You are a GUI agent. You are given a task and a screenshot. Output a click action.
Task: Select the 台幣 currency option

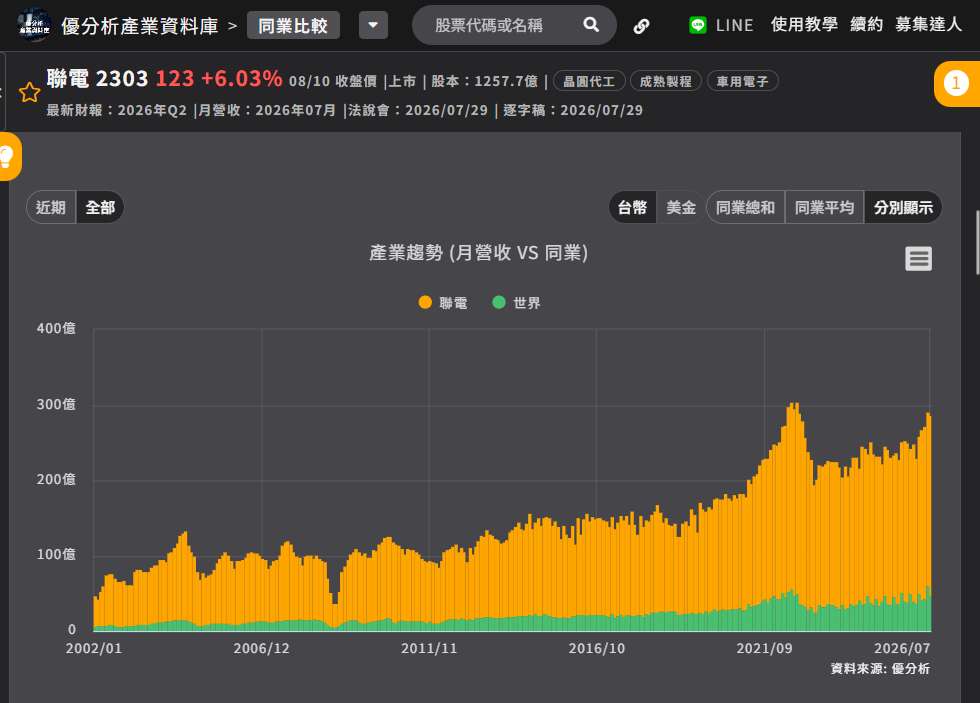pyautogui.click(x=632, y=207)
